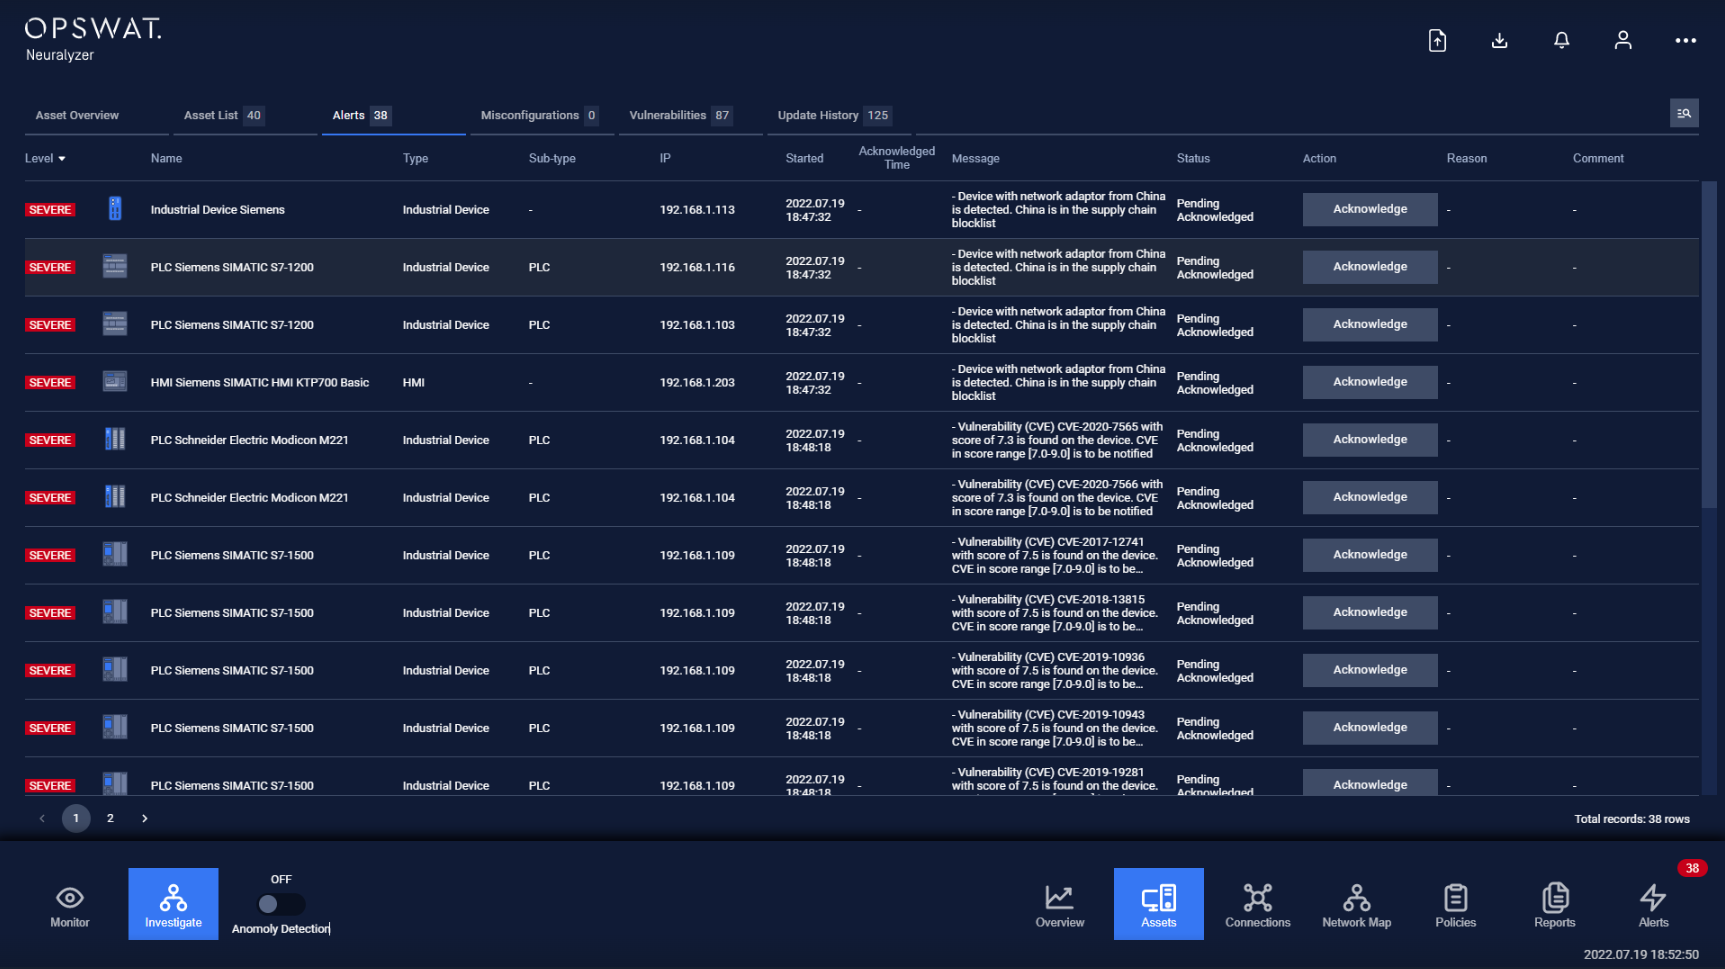Open the Assets section
Viewport: 1725px width, 969px height.
click(x=1159, y=904)
